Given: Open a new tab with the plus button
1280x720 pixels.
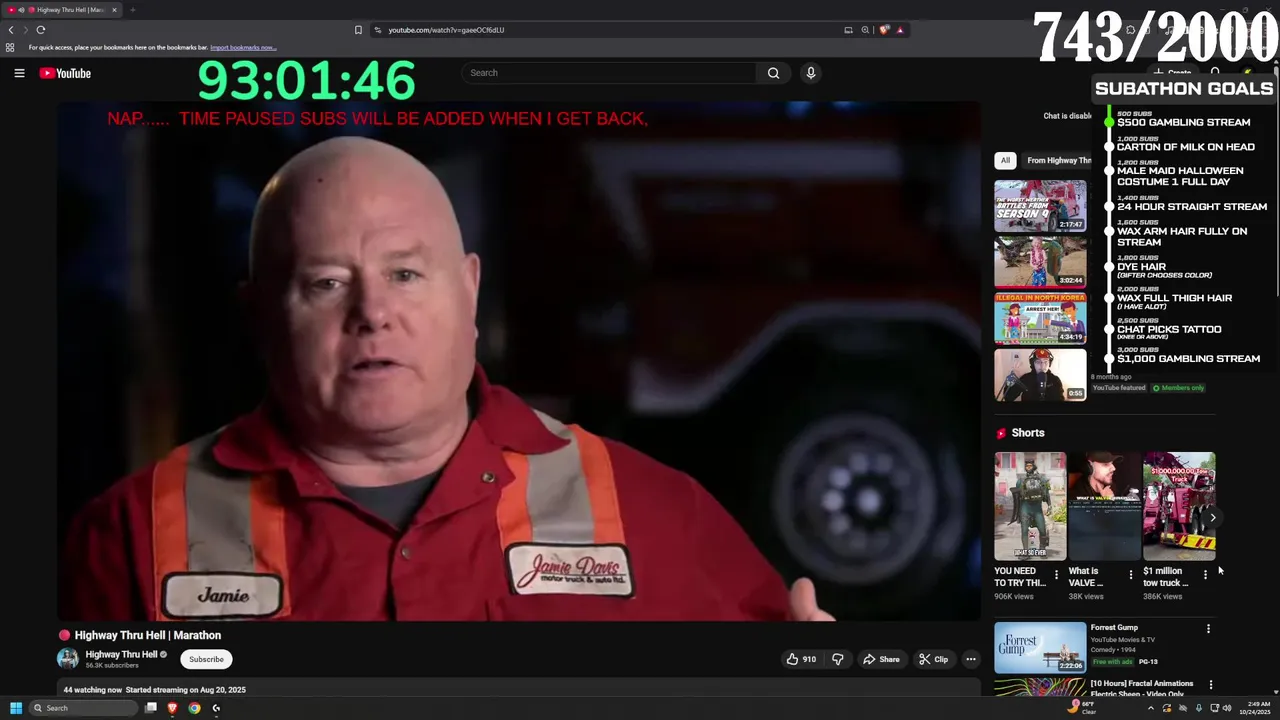Looking at the screenshot, I should tap(132, 10).
